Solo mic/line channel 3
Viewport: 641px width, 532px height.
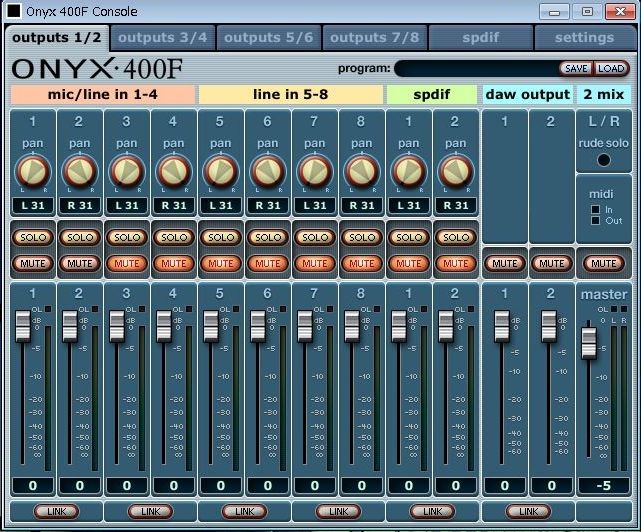click(x=127, y=237)
